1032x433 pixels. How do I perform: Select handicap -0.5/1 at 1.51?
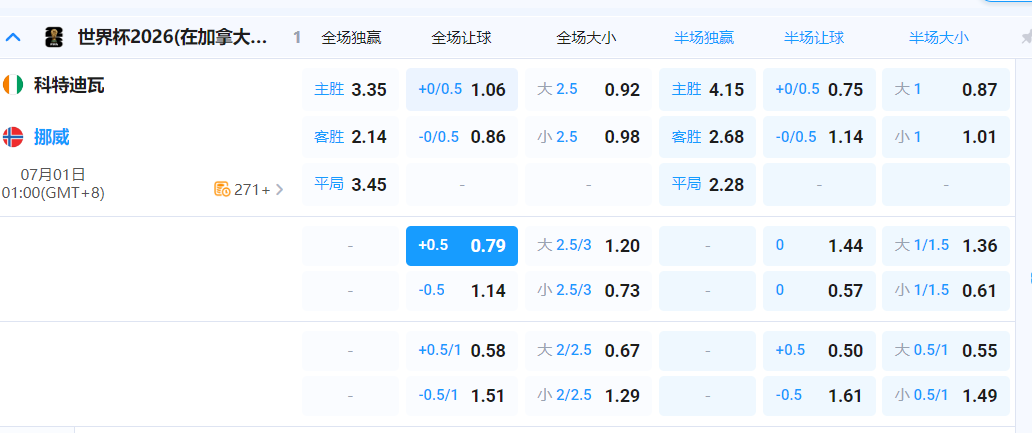tap(462, 396)
